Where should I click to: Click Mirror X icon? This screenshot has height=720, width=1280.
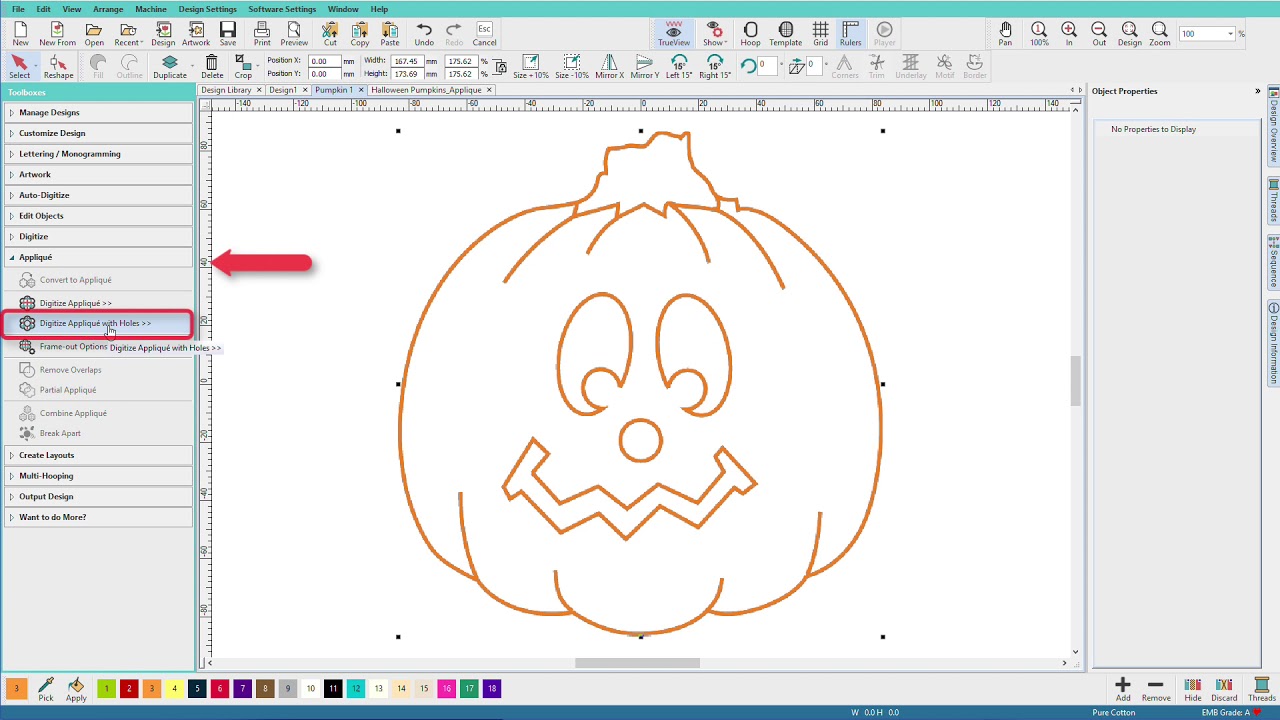click(609, 67)
